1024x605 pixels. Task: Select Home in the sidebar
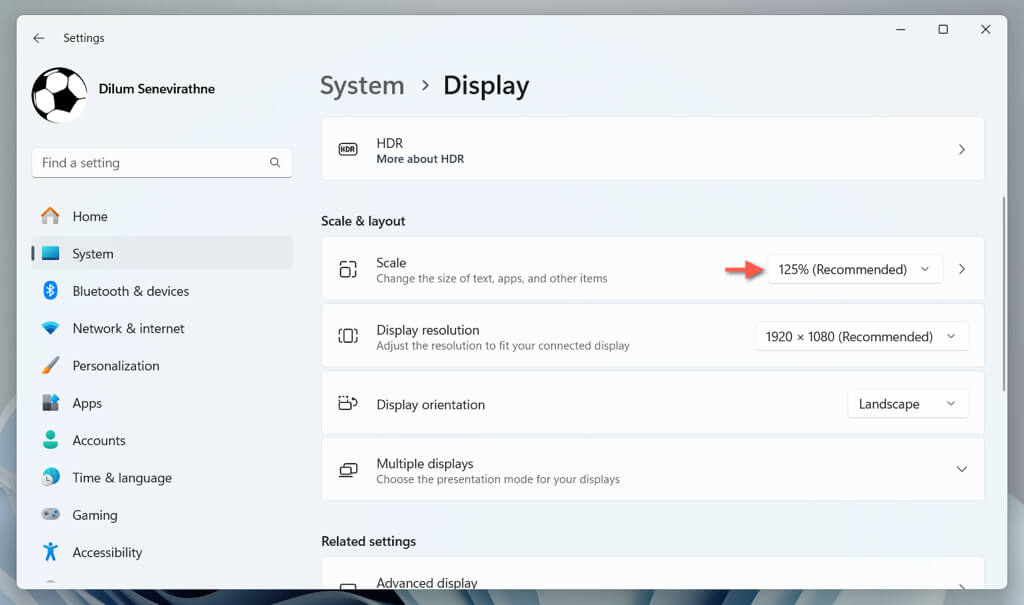90,216
